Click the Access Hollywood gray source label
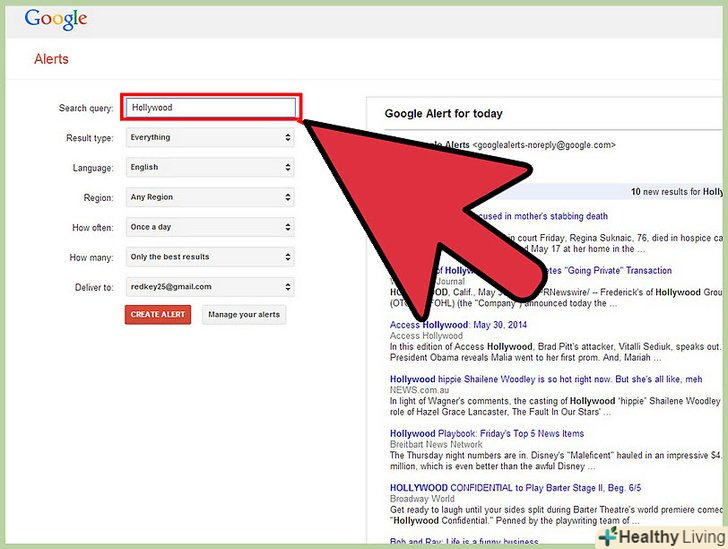The height and width of the screenshot is (549, 728). (x=426, y=336)
